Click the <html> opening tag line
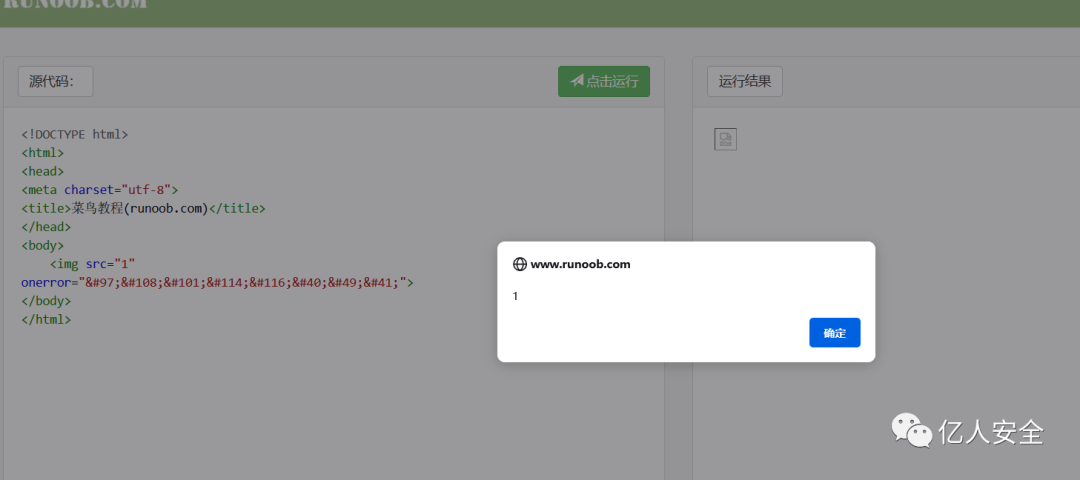1080x480 pixels. coord(43,153)
